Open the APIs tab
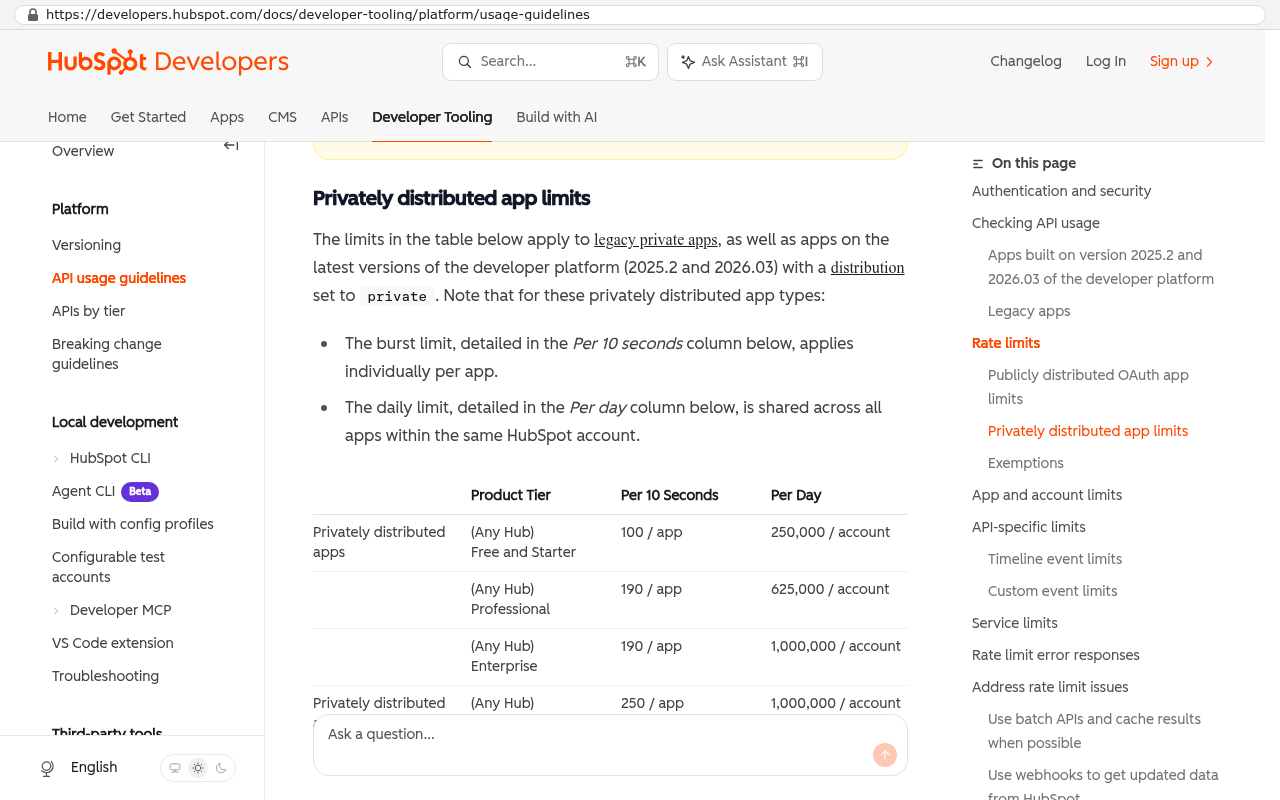 334,117
